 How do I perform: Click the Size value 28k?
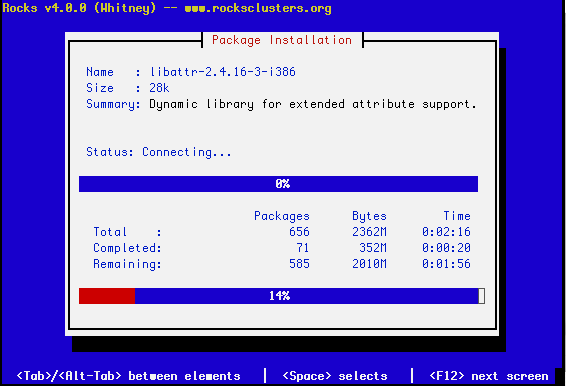coord(159,88)
